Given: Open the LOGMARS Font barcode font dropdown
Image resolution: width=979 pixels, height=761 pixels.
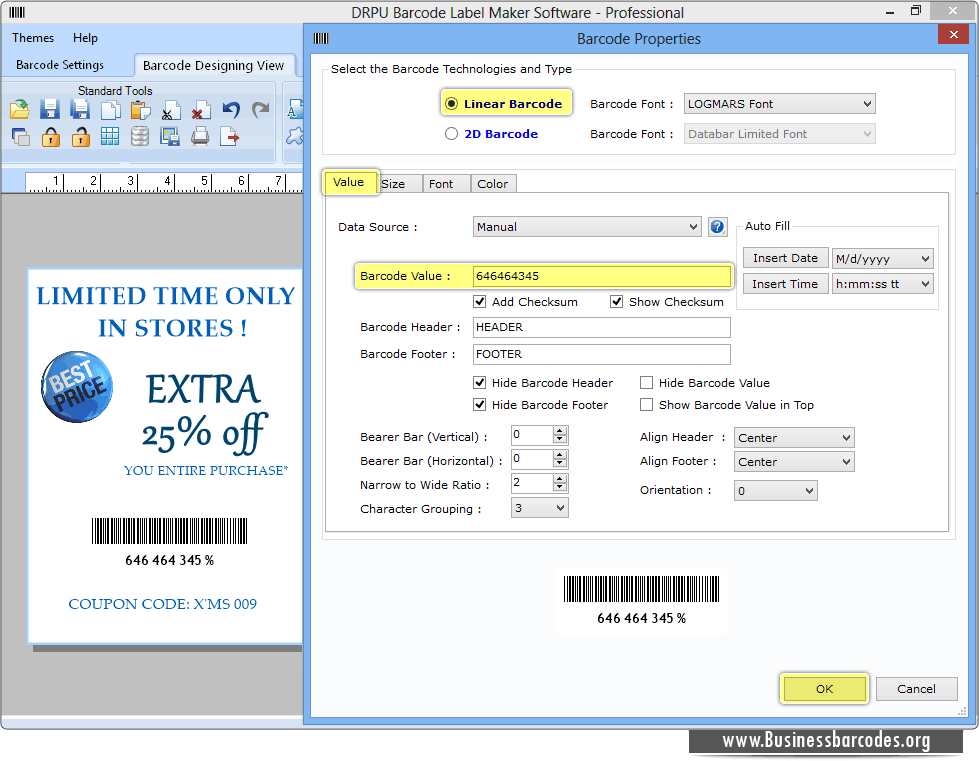Looking at the screenshot, I should (x=779, y=104).
